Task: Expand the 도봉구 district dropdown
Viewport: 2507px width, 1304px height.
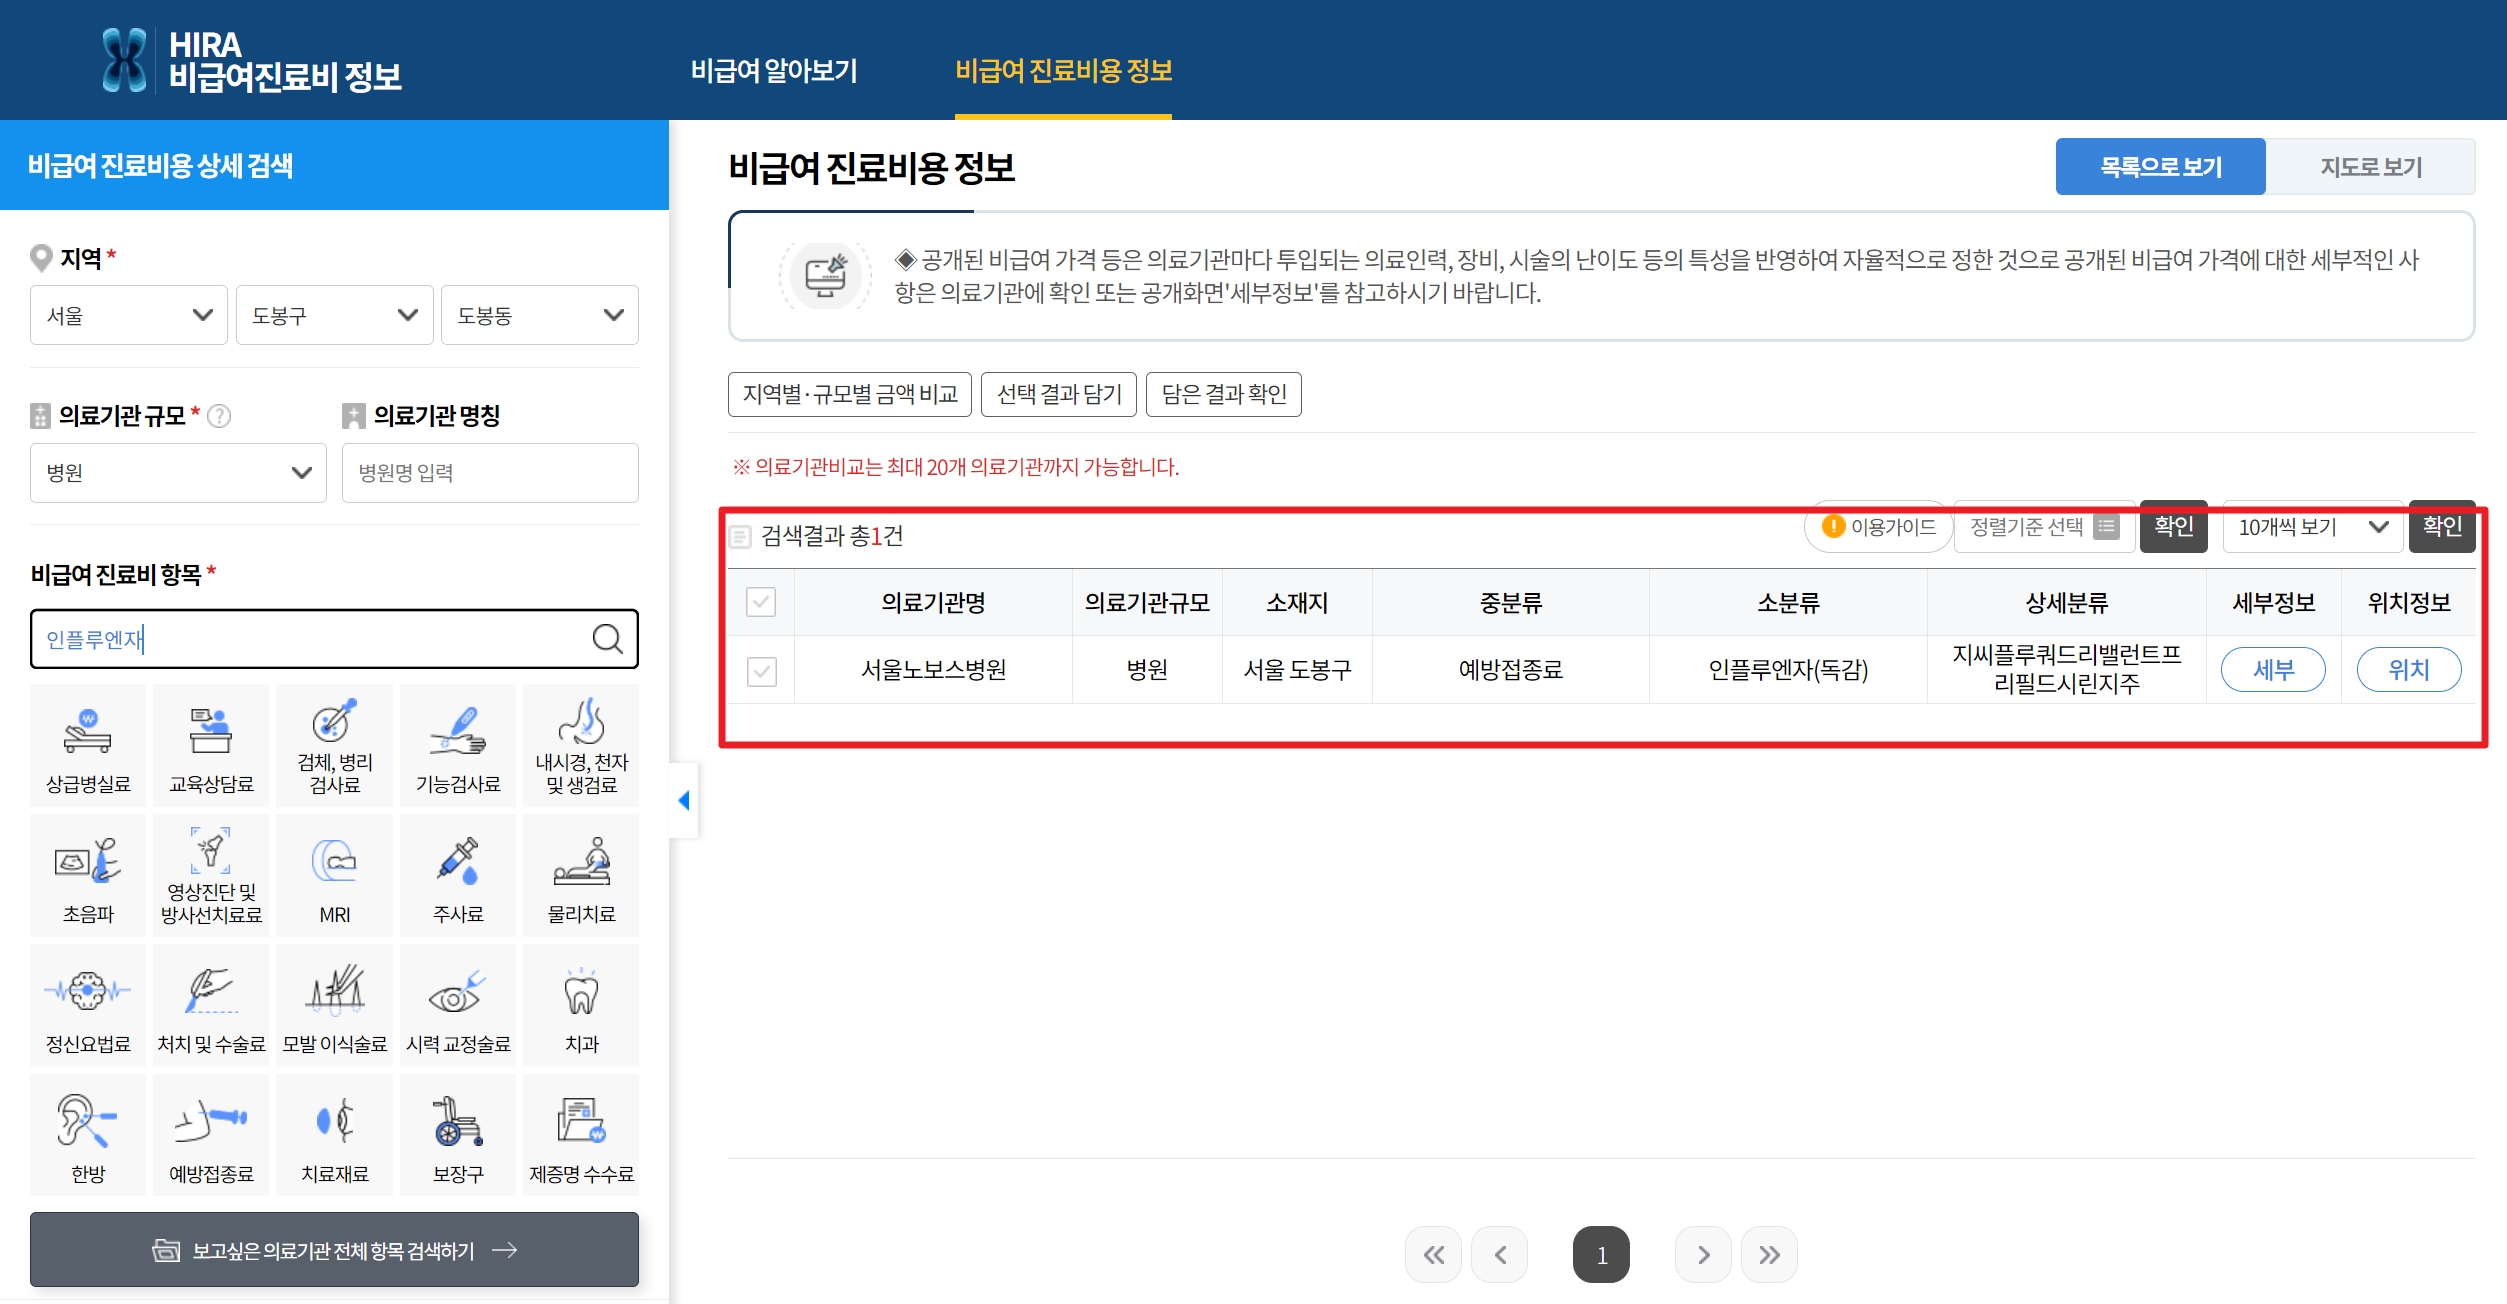Action: coord(334,315)
